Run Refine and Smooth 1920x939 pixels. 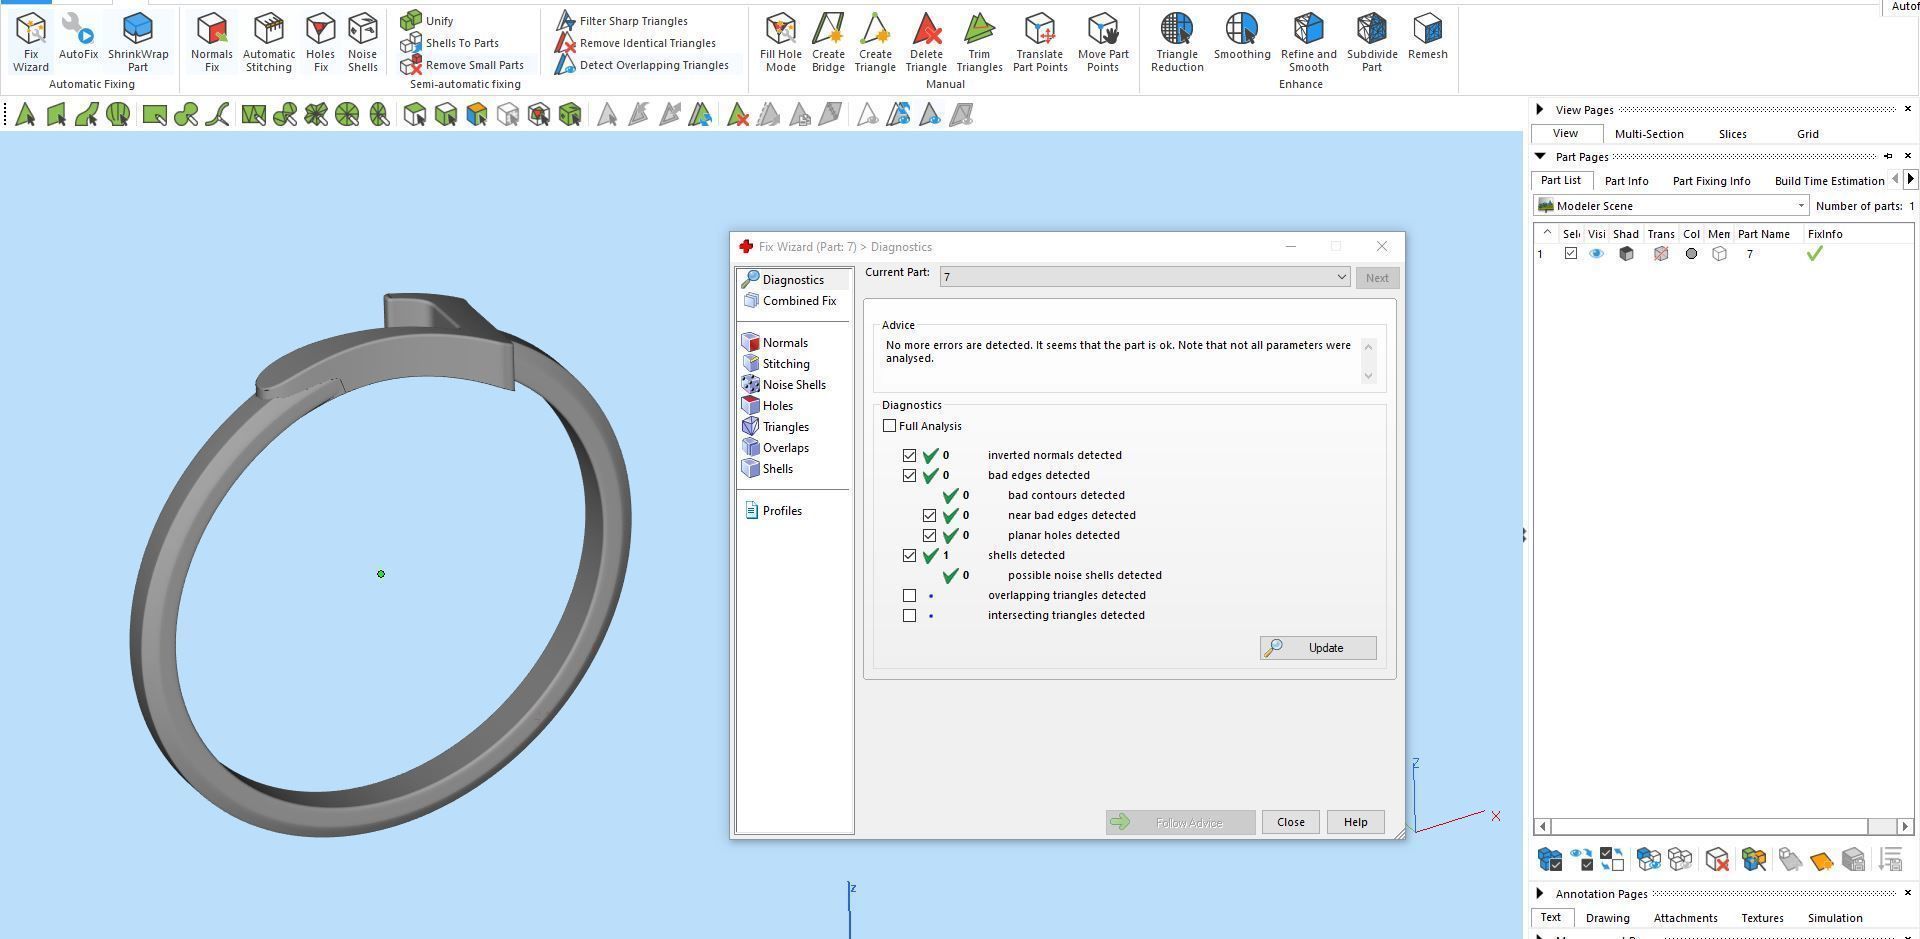click(x=1308, y=42)
